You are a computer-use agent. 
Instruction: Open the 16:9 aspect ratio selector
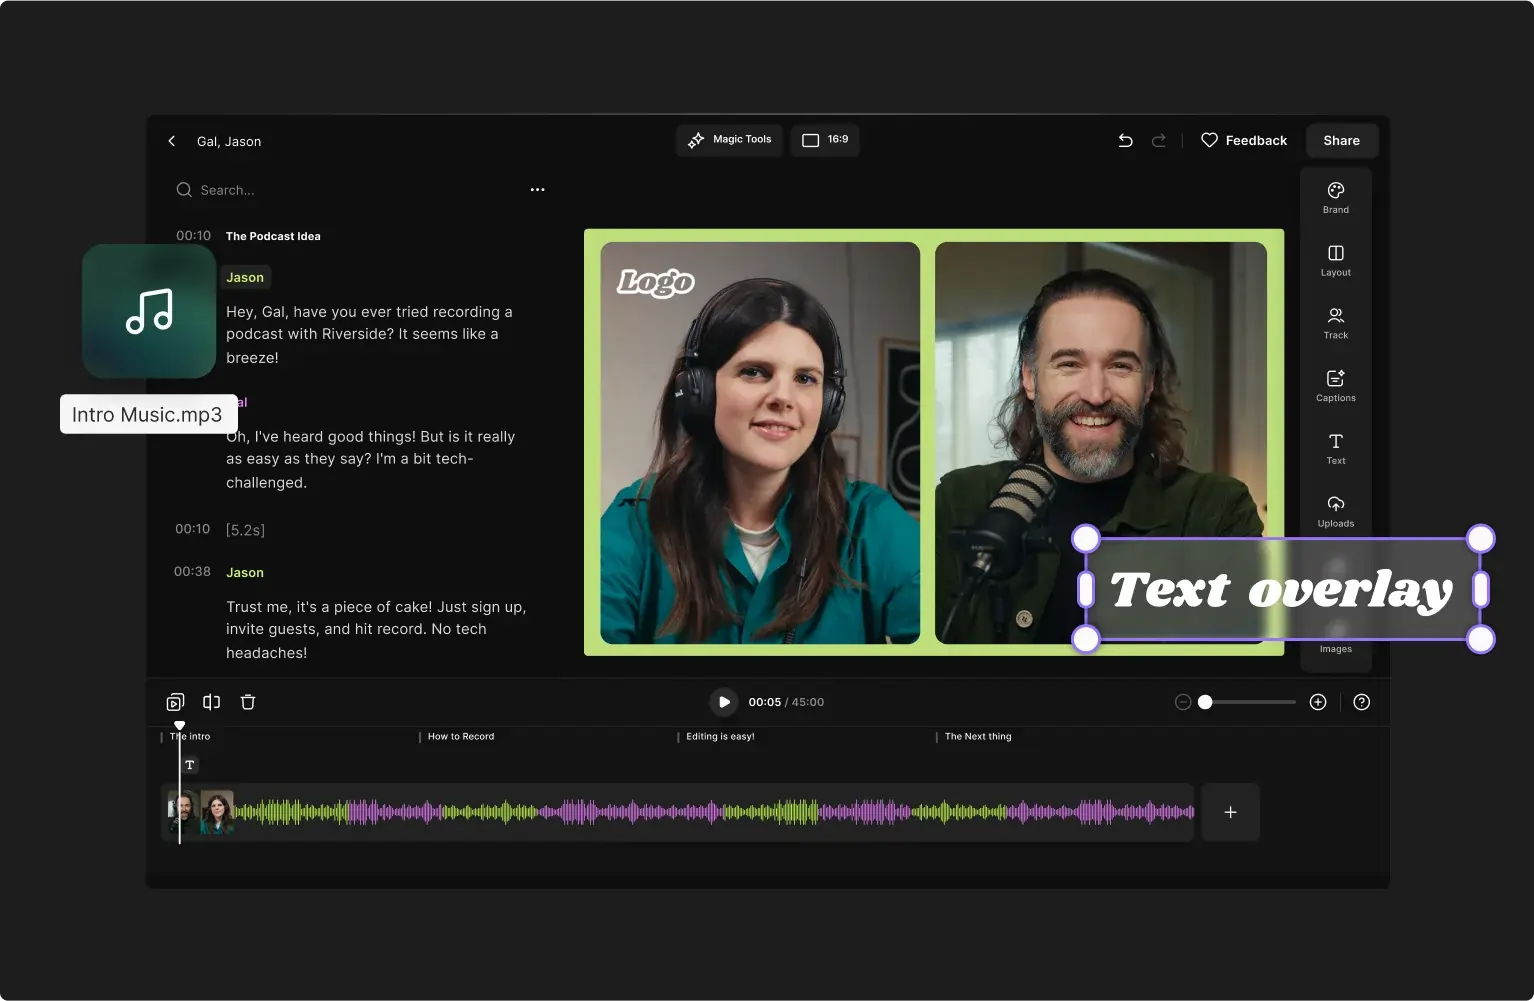pyautogui.click(x=824, y=140)
